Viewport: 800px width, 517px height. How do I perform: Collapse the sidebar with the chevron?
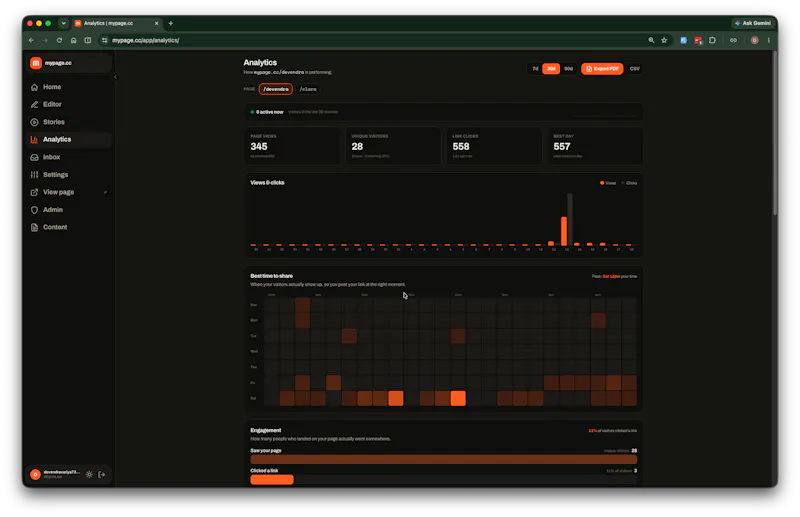[x=115, y=77]
